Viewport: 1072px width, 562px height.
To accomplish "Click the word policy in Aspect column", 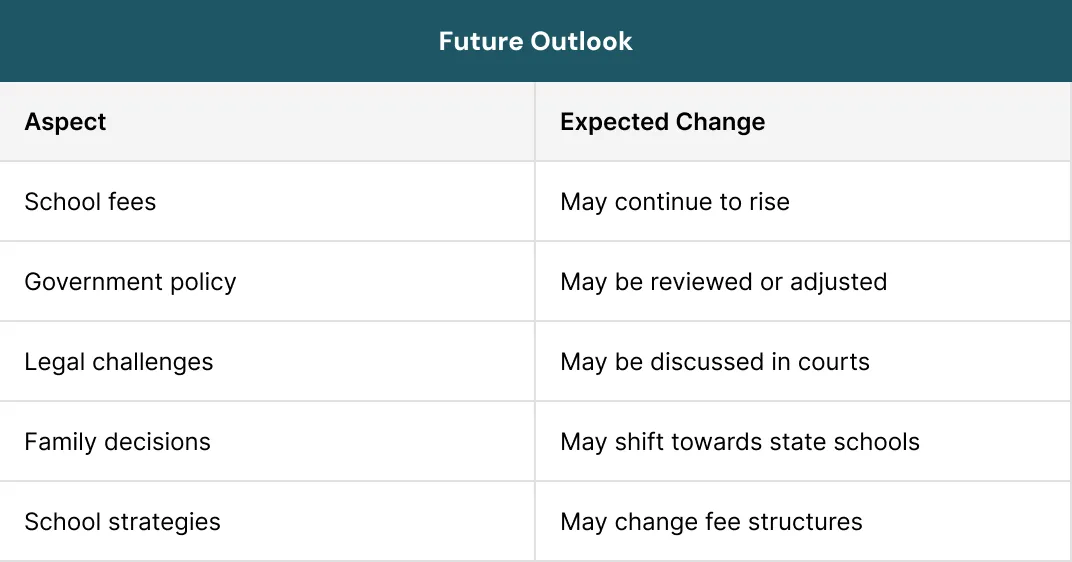I will point(203,282).
